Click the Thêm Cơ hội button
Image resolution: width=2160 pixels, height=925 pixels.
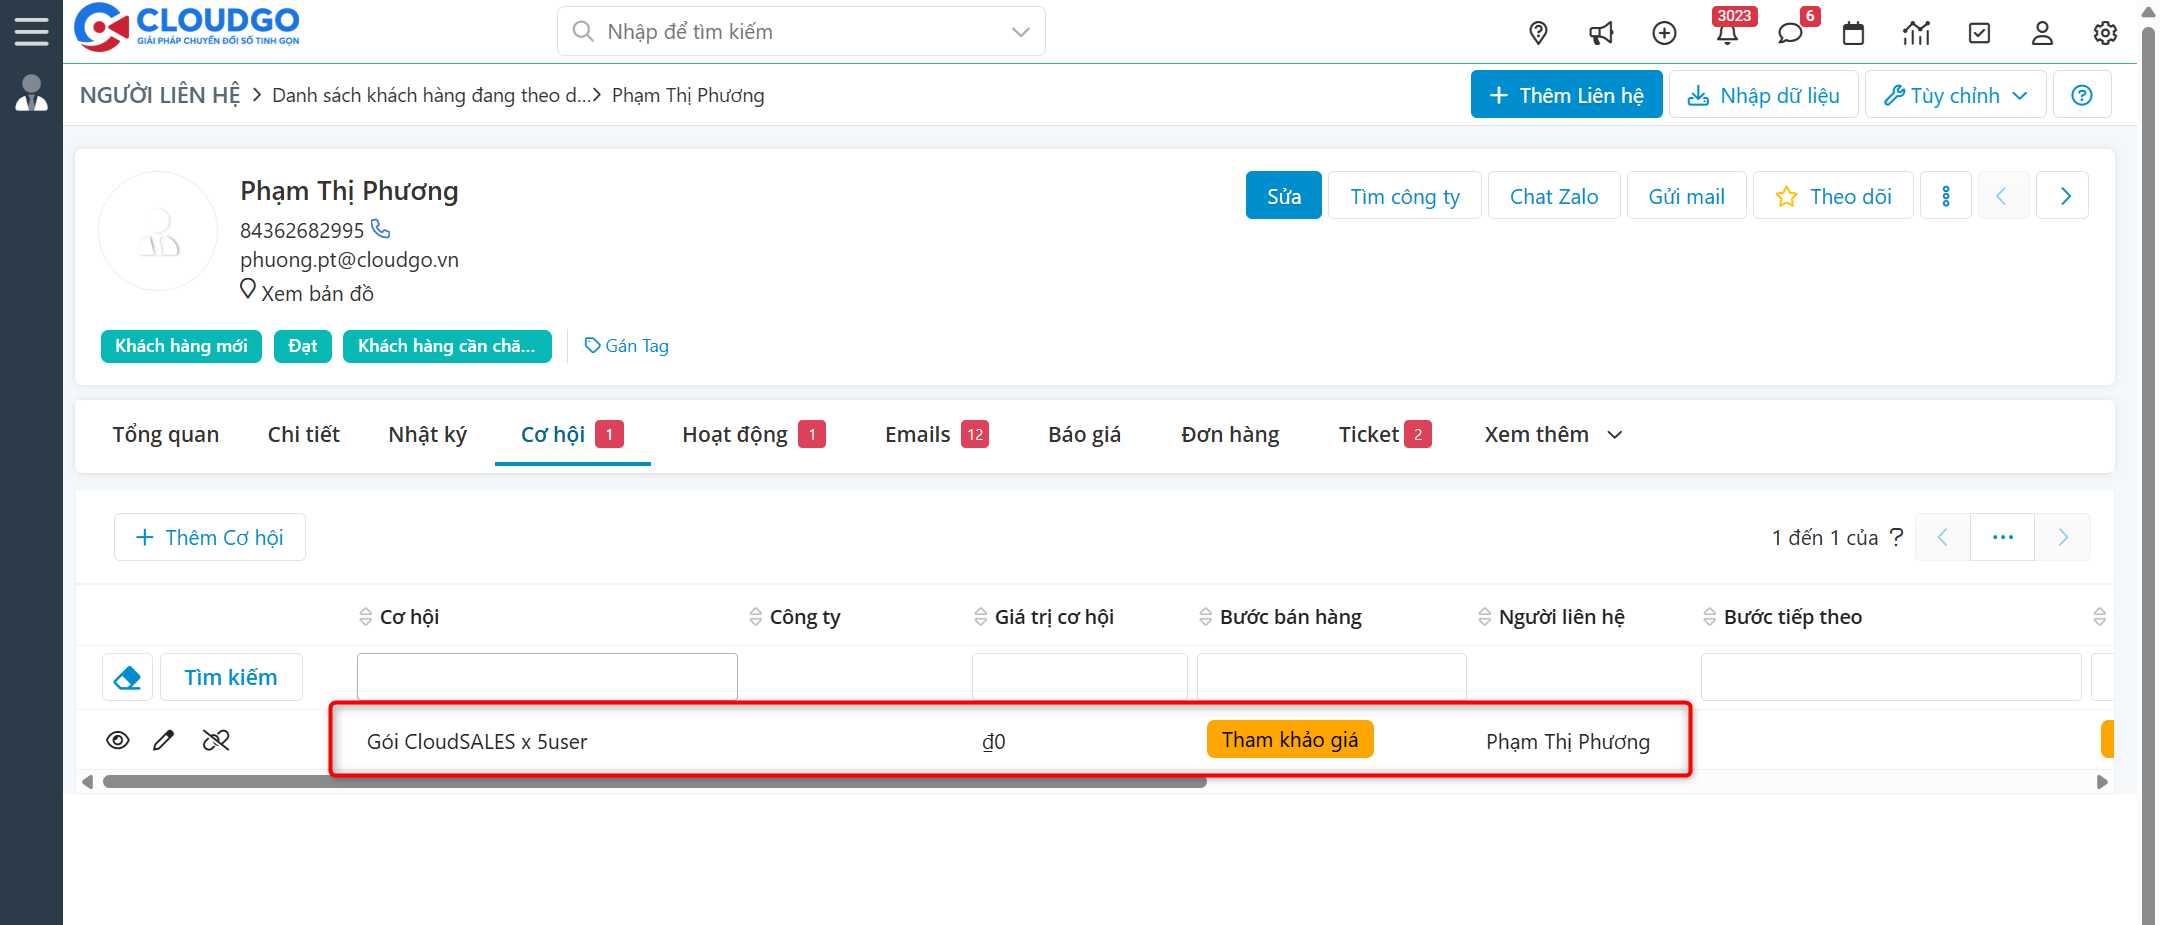coord(210,537)
